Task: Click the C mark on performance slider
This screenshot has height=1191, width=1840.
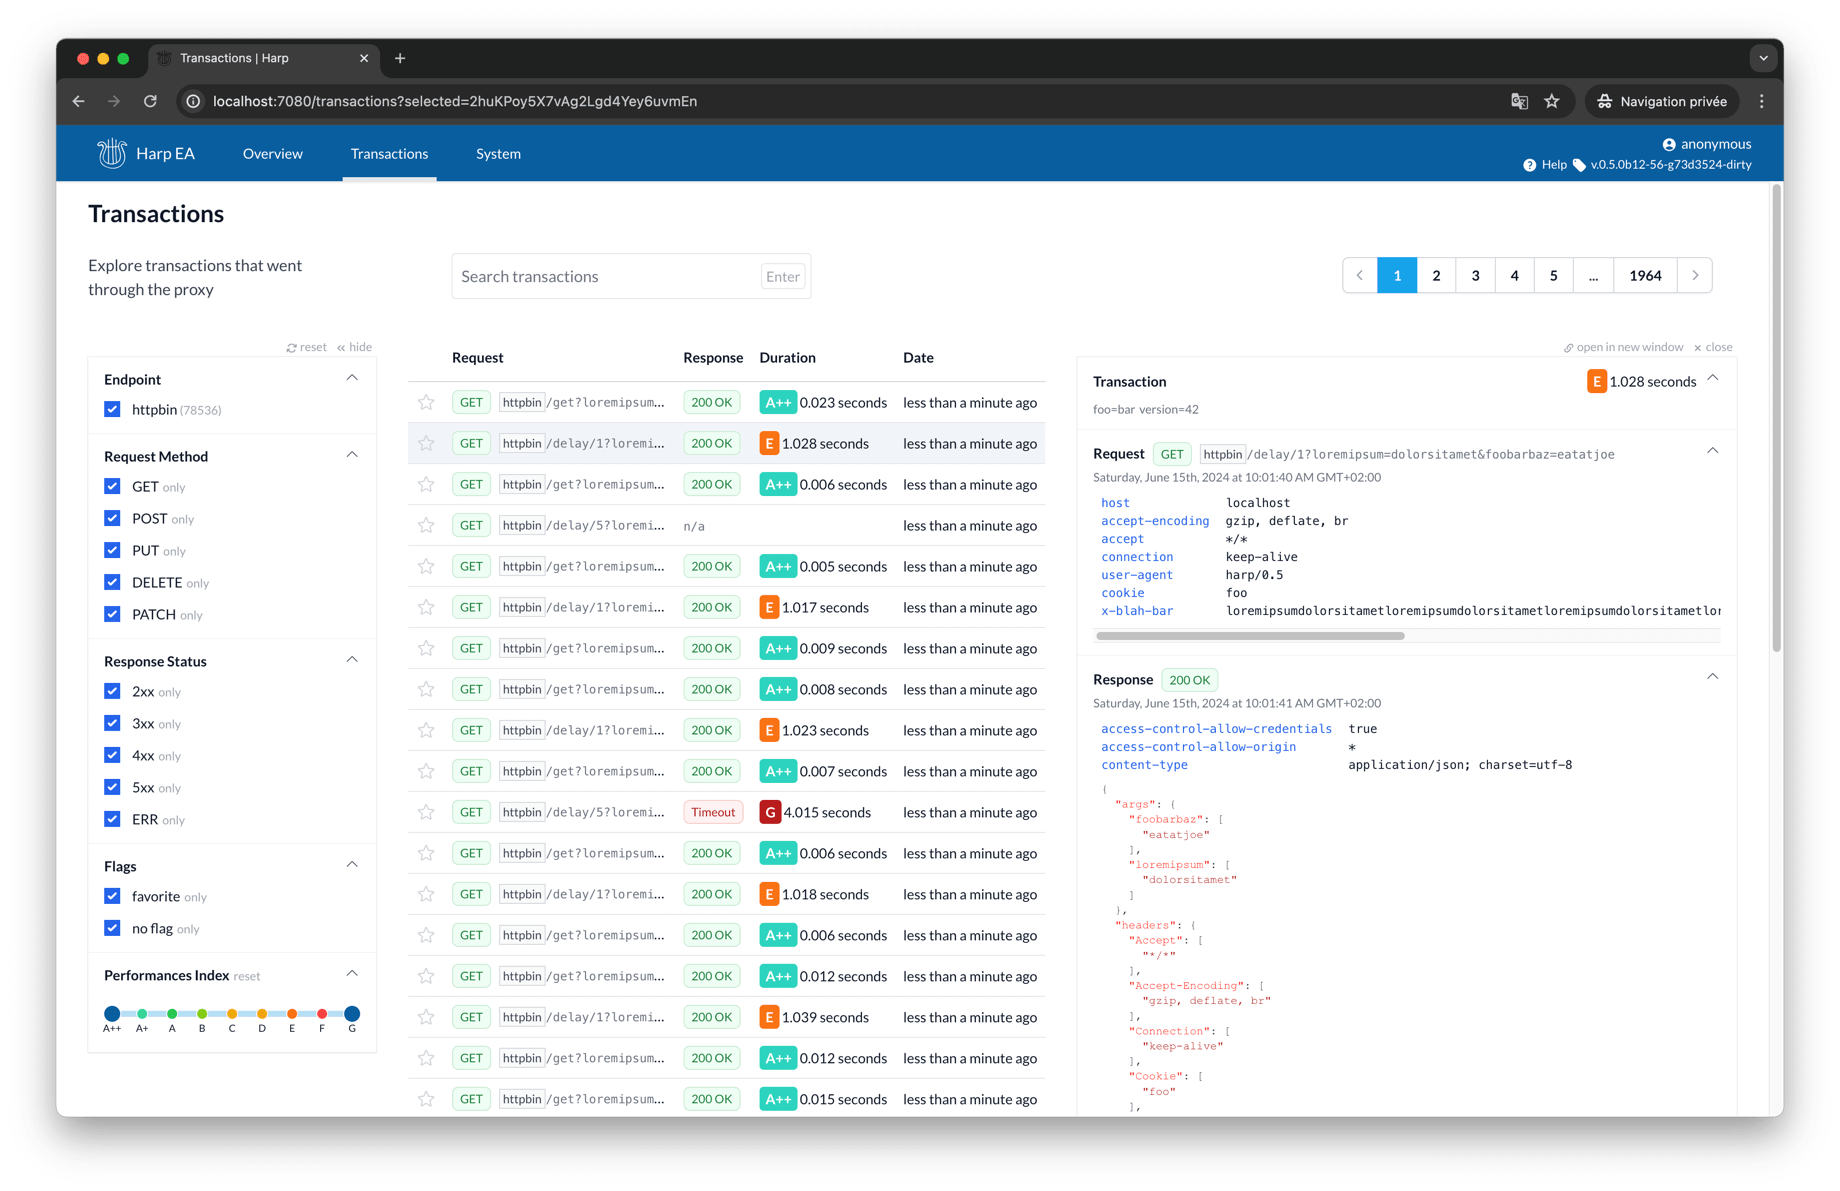Action: (x=232, y=1014)
